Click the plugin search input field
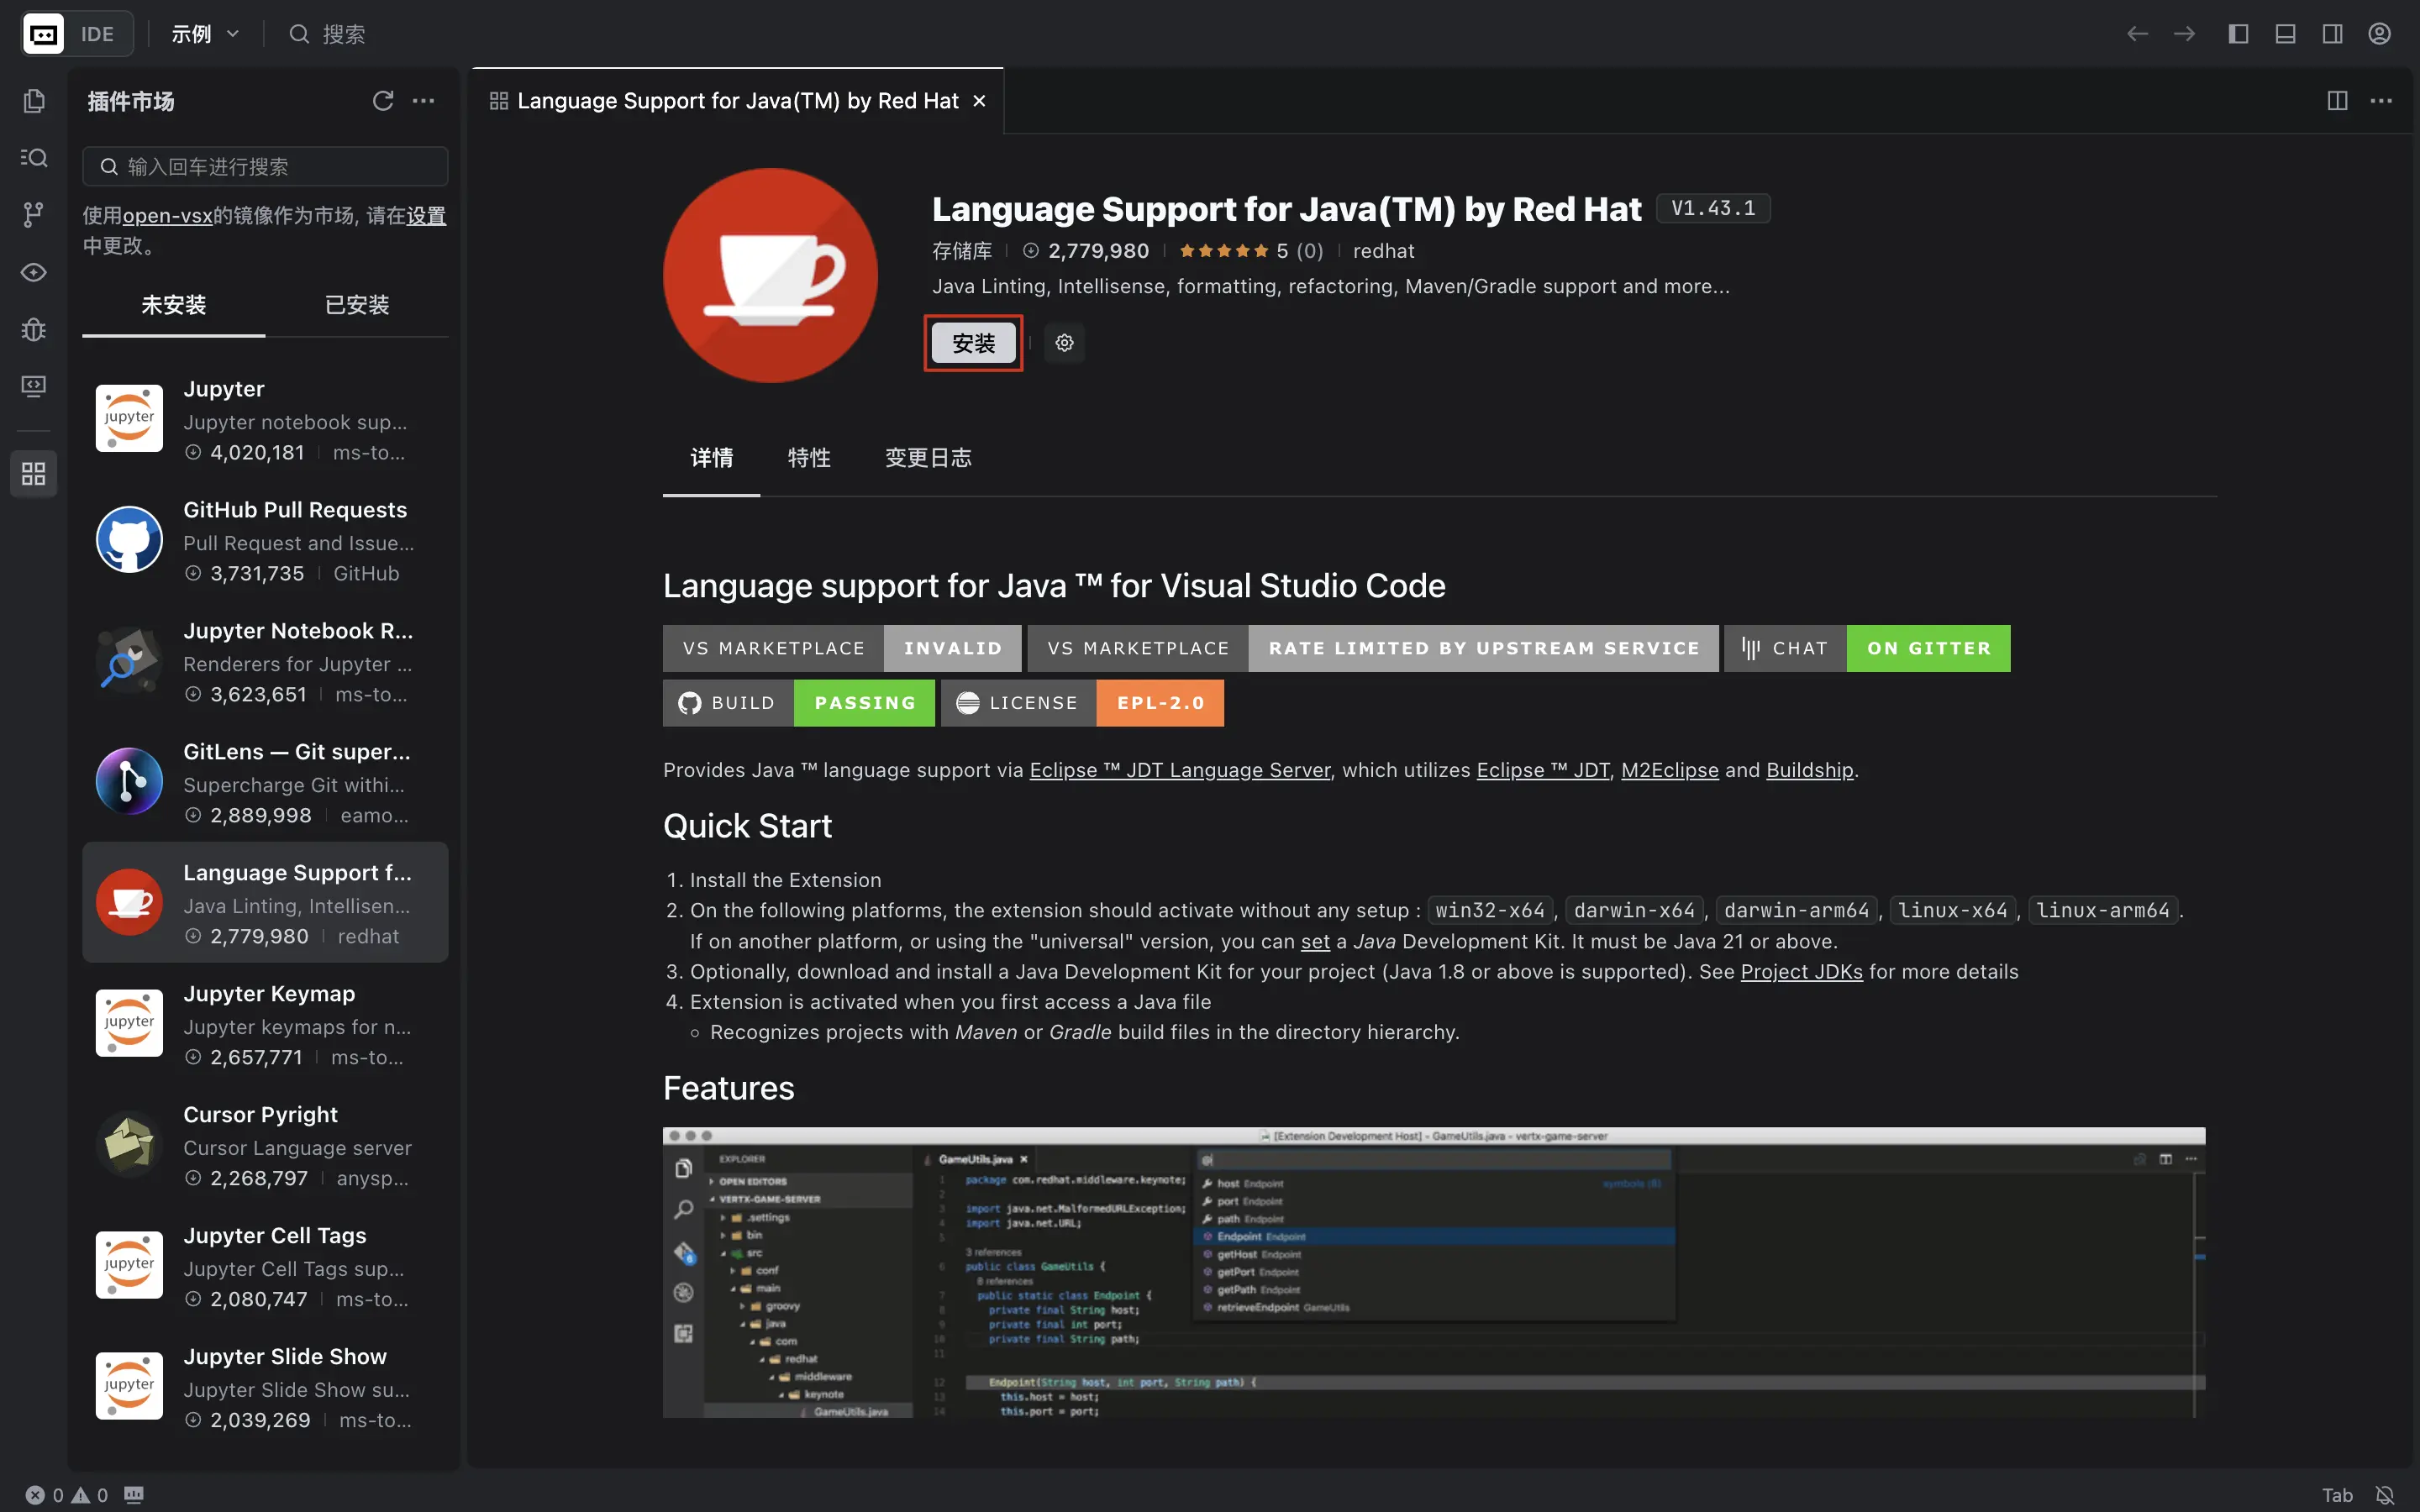The height and width of the screenshot is (1512, 2420). [x=265, y=166]
